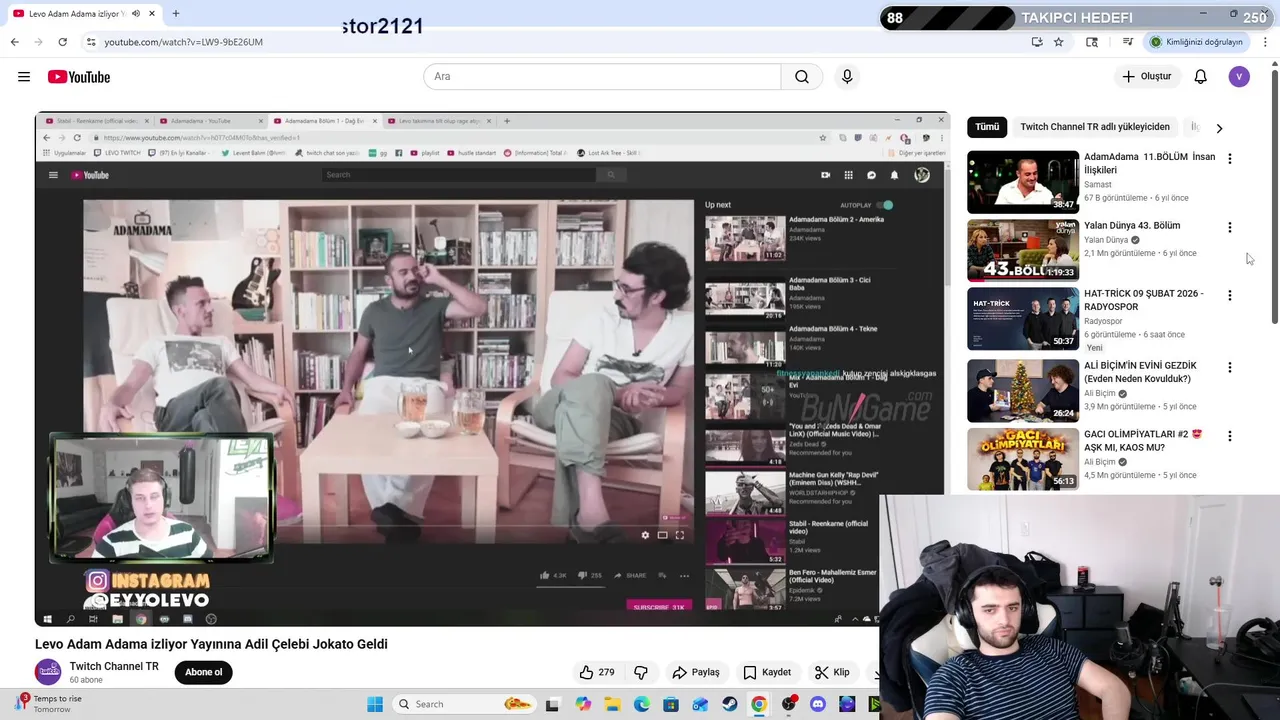Open Chrome media controls icon
This screenshot has height=720, width=1280.
pyautogui.click(x=1128, y=42)
